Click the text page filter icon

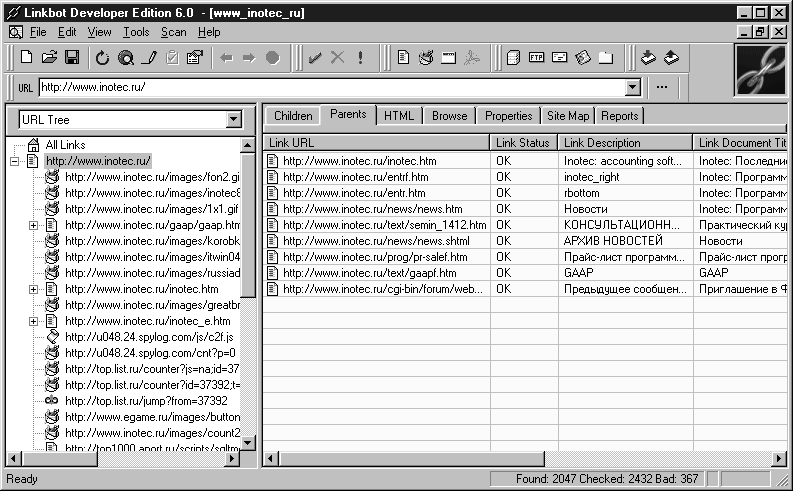click(x=403, y=58)
